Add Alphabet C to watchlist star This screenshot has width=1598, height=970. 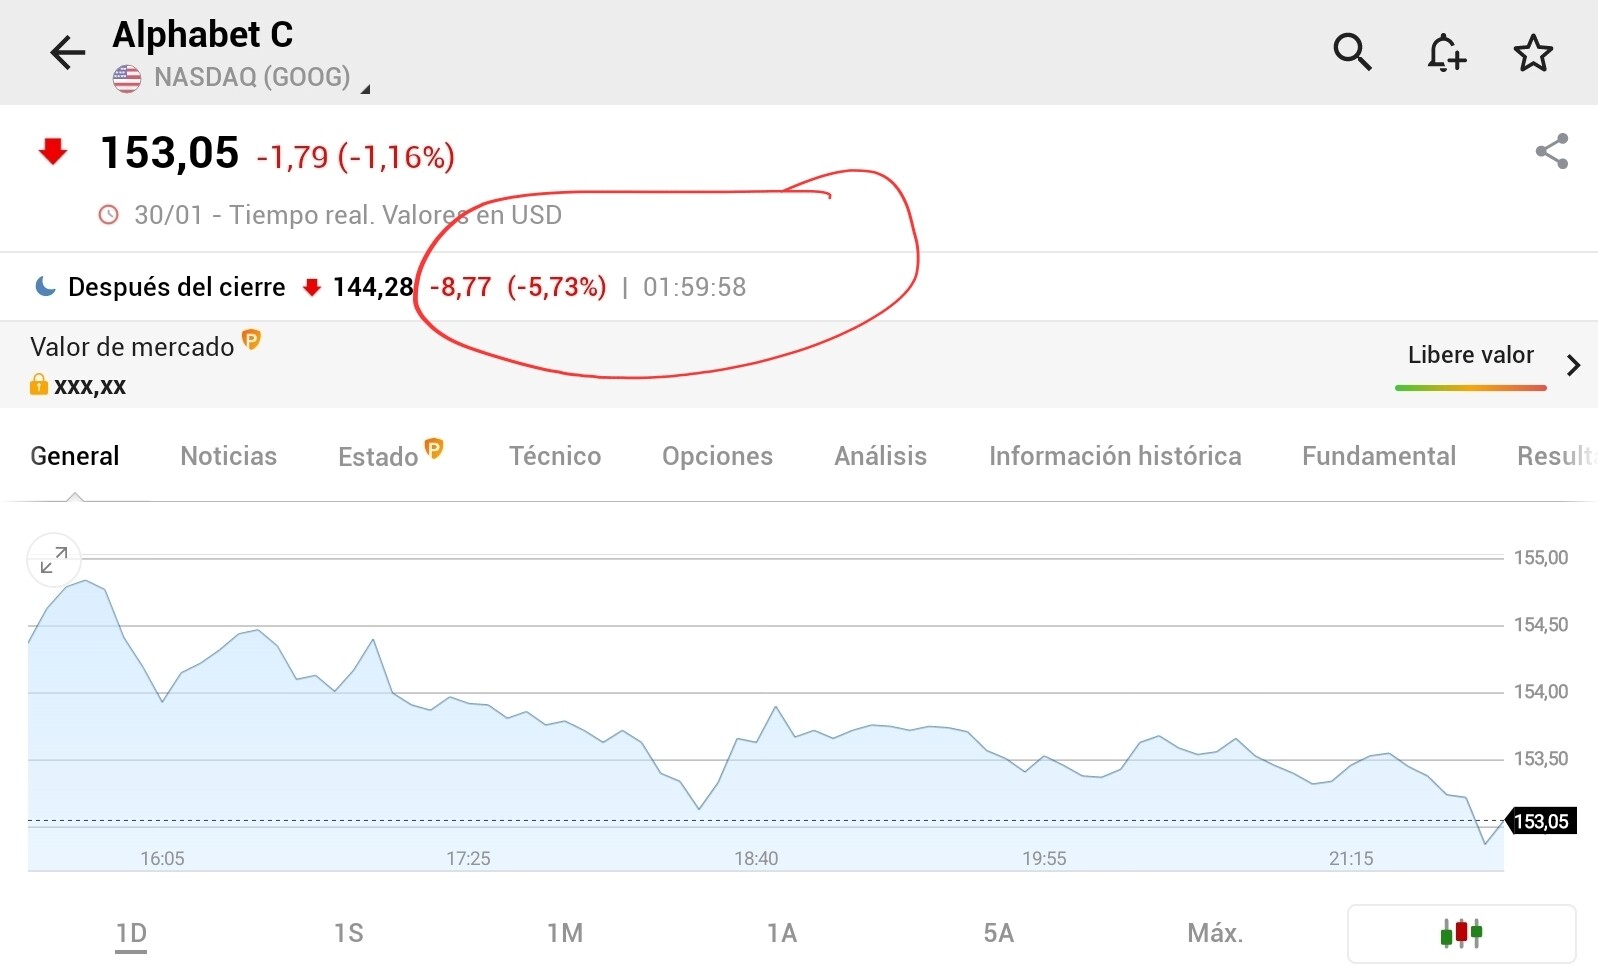[x=1533, y=53]
